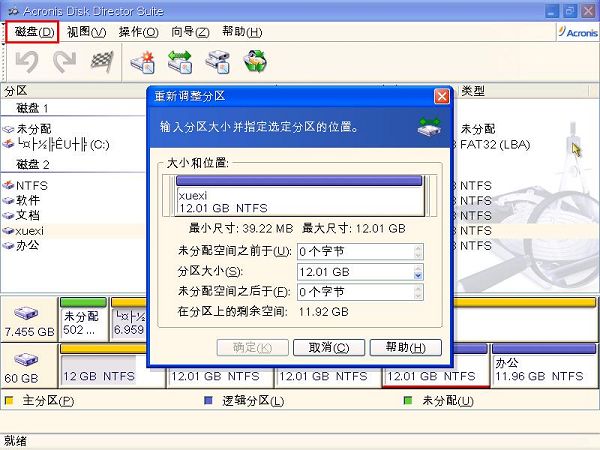
Task: Select the 软件 partition row
Action: [x=73, y=201]
